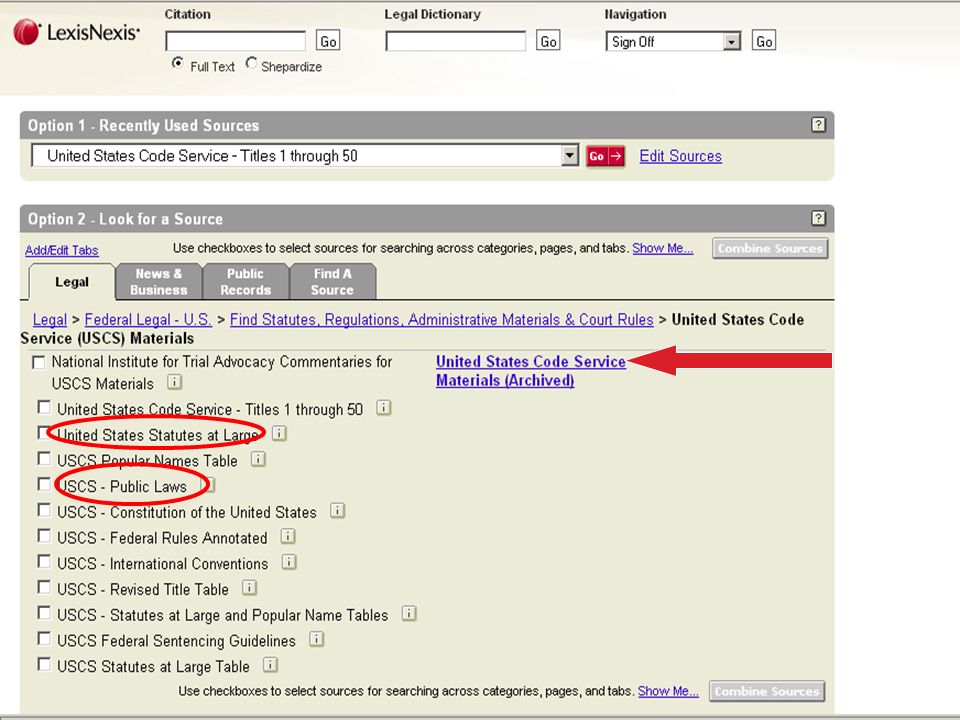Click red Go button for Recently Used Sources

click(605, 156)
